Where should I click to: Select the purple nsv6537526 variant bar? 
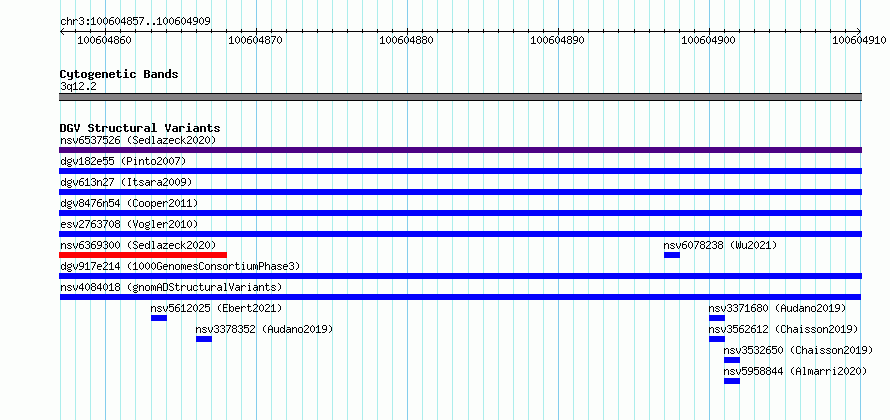[x=460, y=150]
